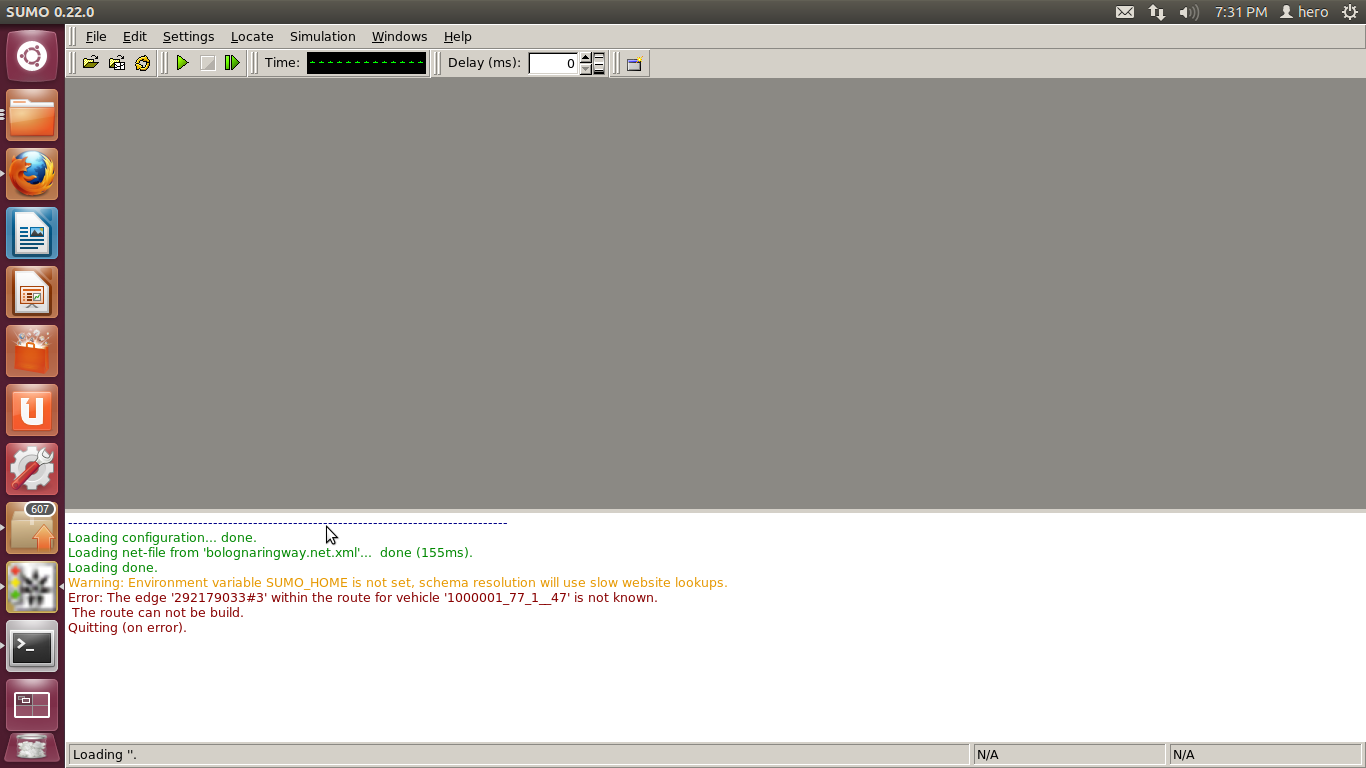Screen dimensions: 1366x768
Task: Open the sound volume indicator
Action: point(1189,12)
